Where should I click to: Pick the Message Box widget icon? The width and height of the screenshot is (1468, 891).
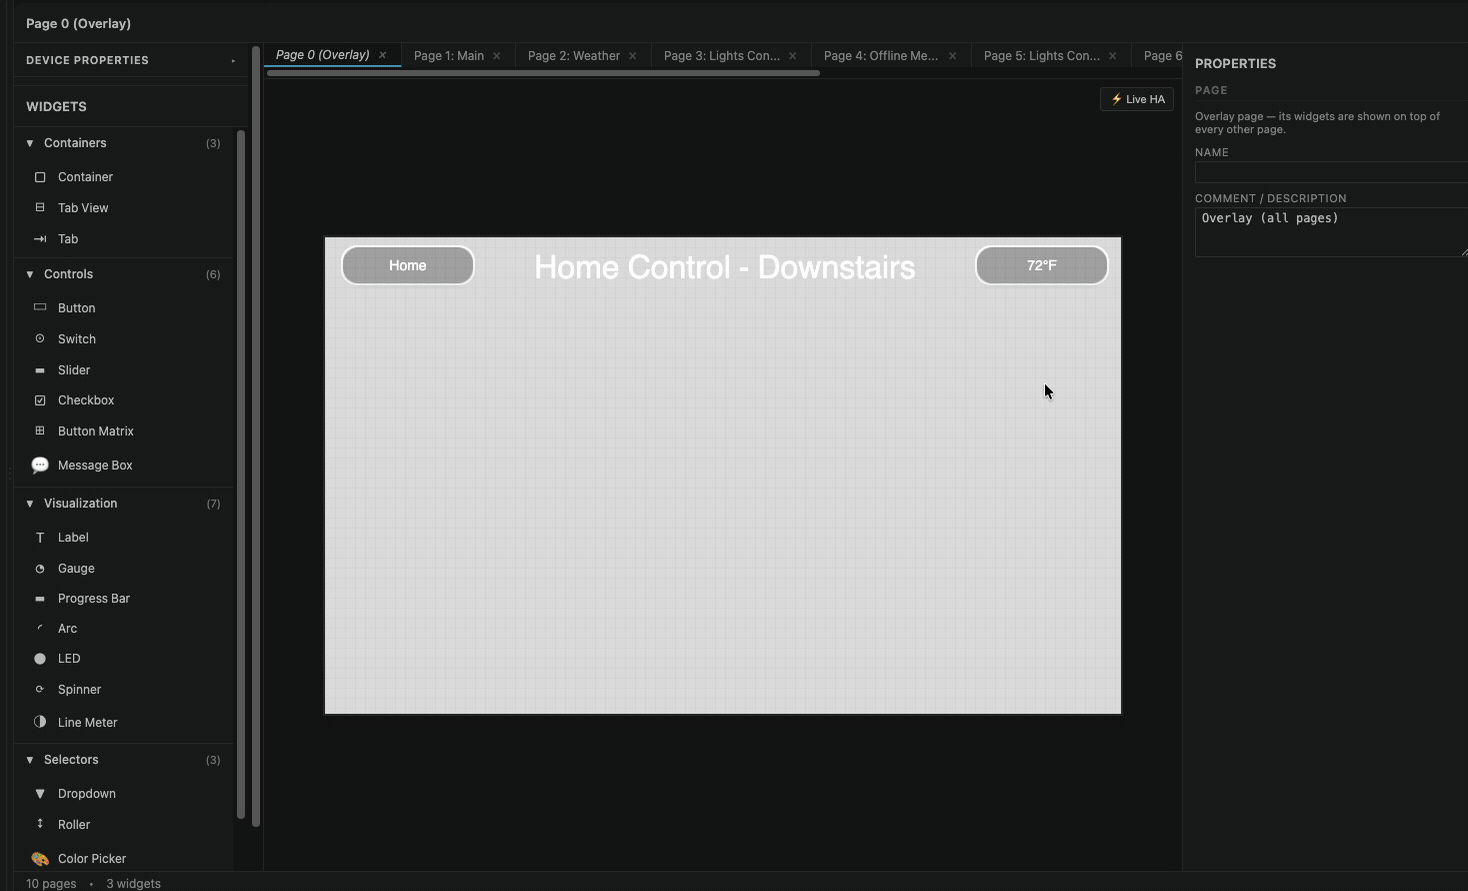[x=40, y=465]
